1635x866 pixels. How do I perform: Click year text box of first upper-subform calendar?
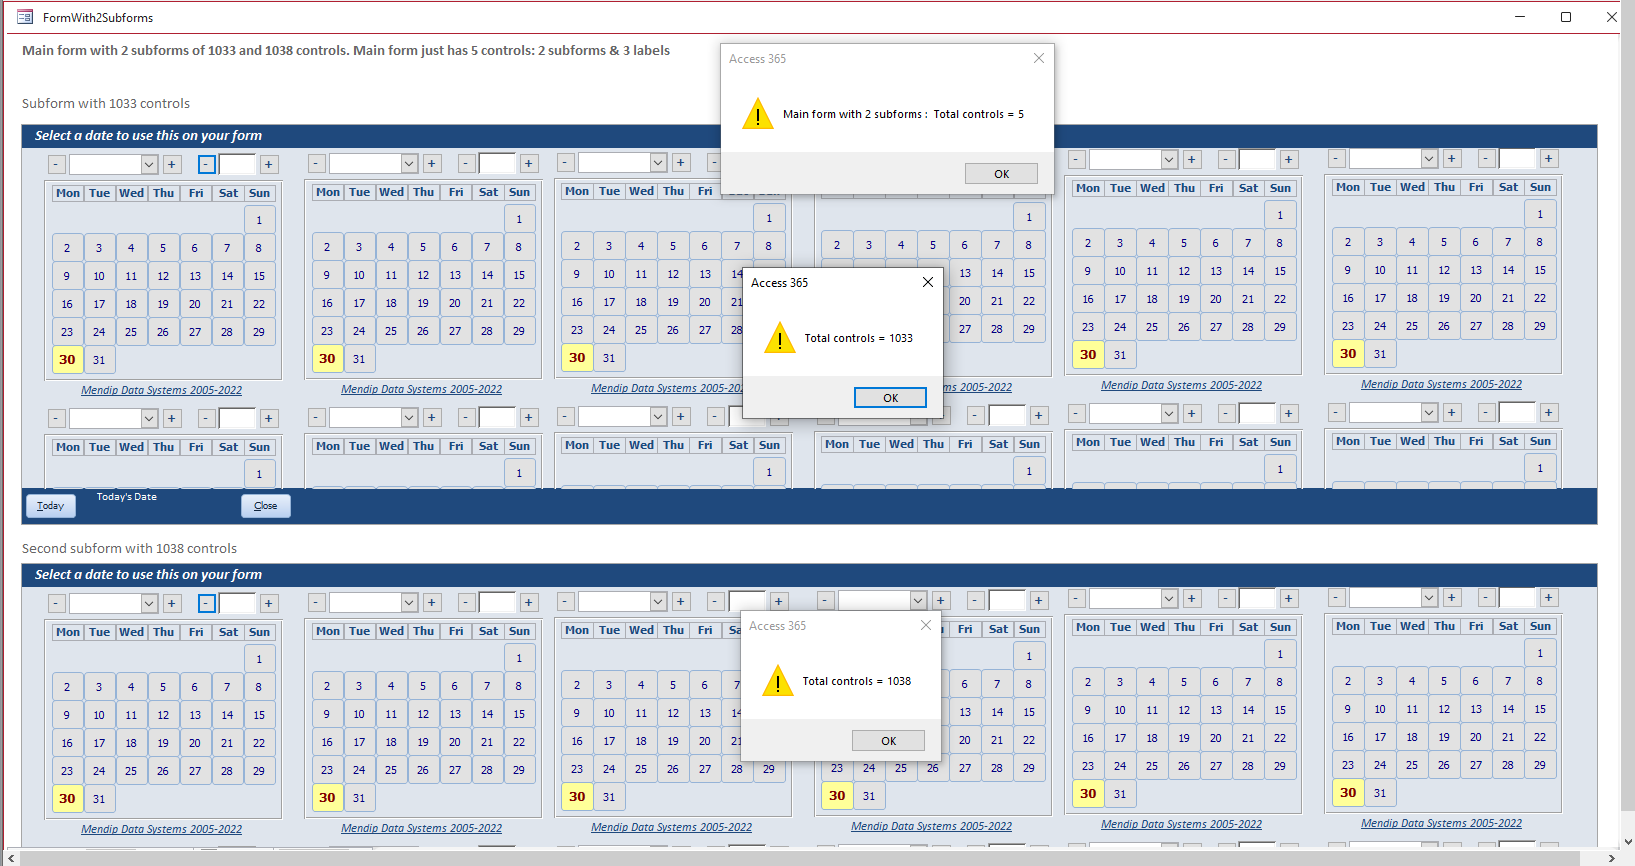[x=237, y=164]
